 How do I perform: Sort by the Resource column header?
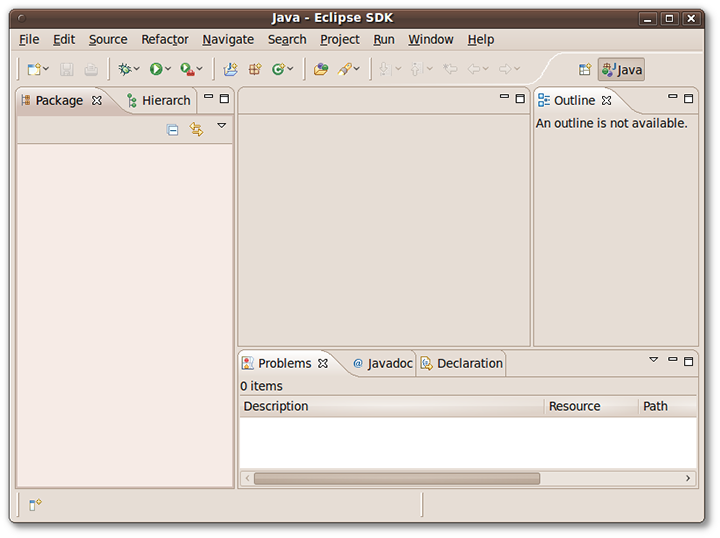[591, 406]
